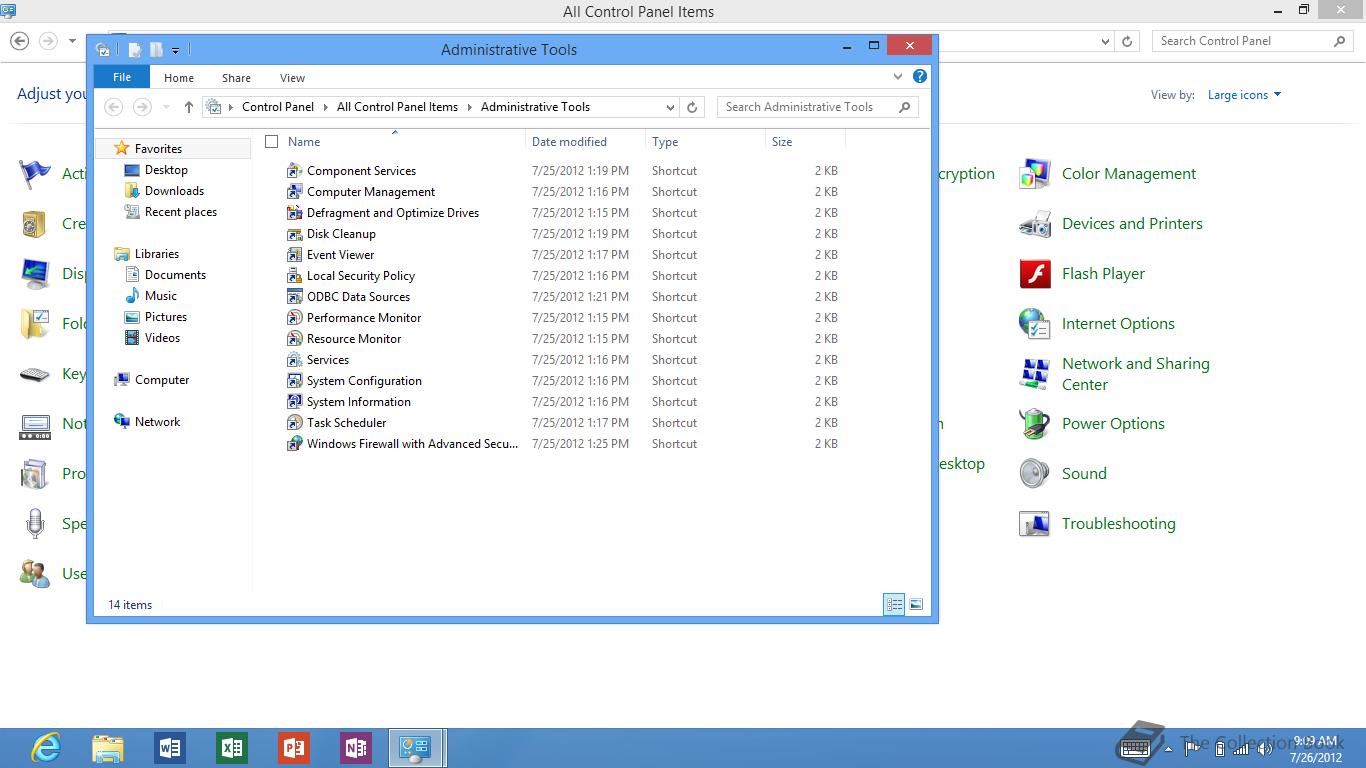1366x768 pixels.
Task: Expand the address bar history dropdown
Action: (670, 107)
